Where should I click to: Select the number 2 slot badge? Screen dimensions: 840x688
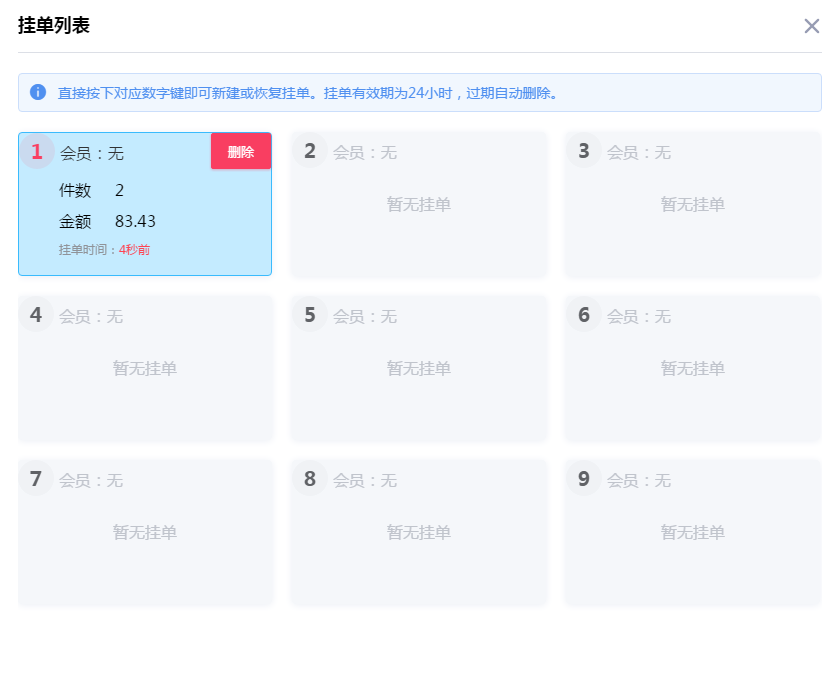coord(310,151)
